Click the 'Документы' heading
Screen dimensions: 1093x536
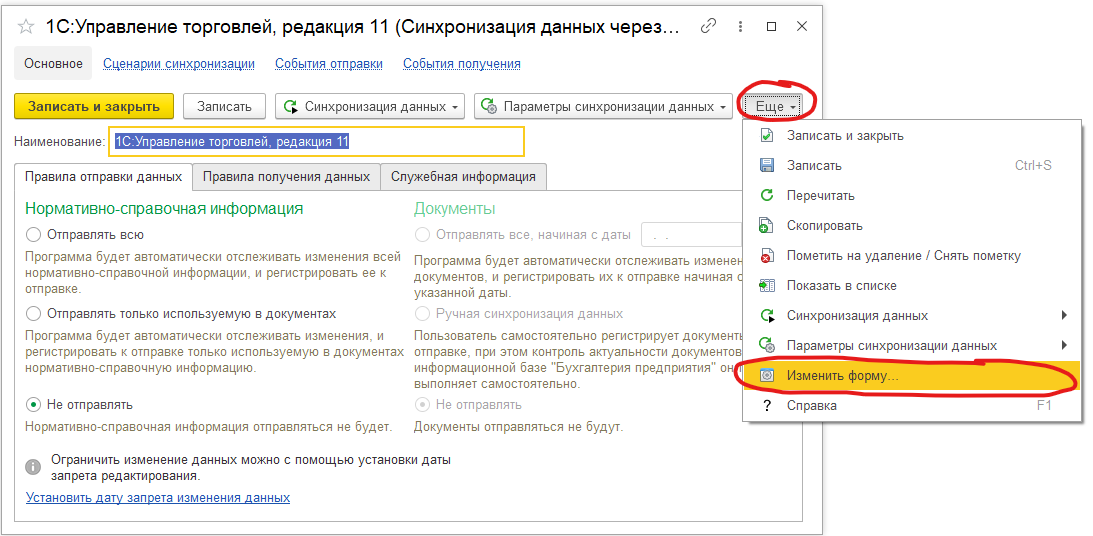454,208
